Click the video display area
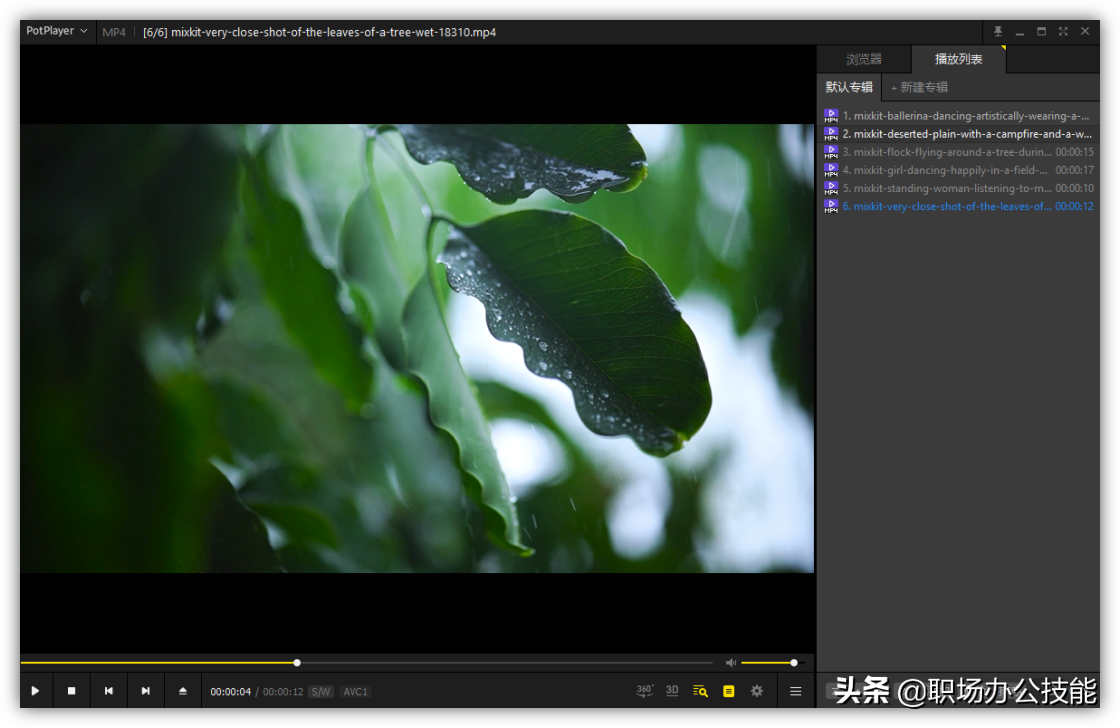Screen dimensions: 1120x728 tap(417, 348)
